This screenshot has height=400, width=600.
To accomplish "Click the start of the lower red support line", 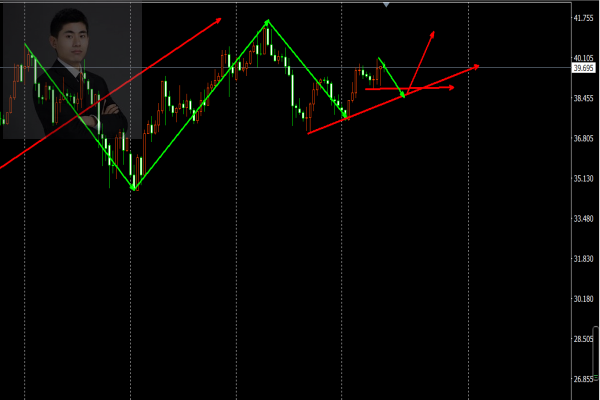I will (309, 133).
